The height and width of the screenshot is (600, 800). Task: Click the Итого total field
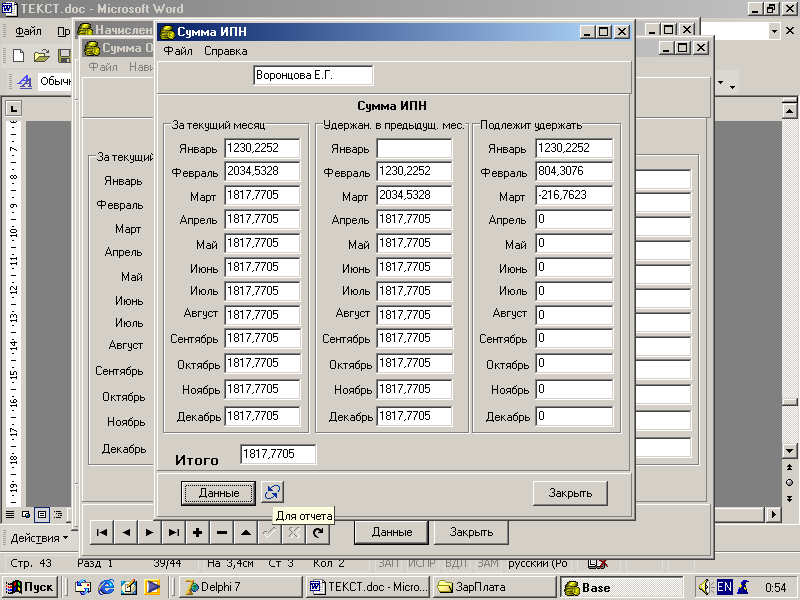278,455
